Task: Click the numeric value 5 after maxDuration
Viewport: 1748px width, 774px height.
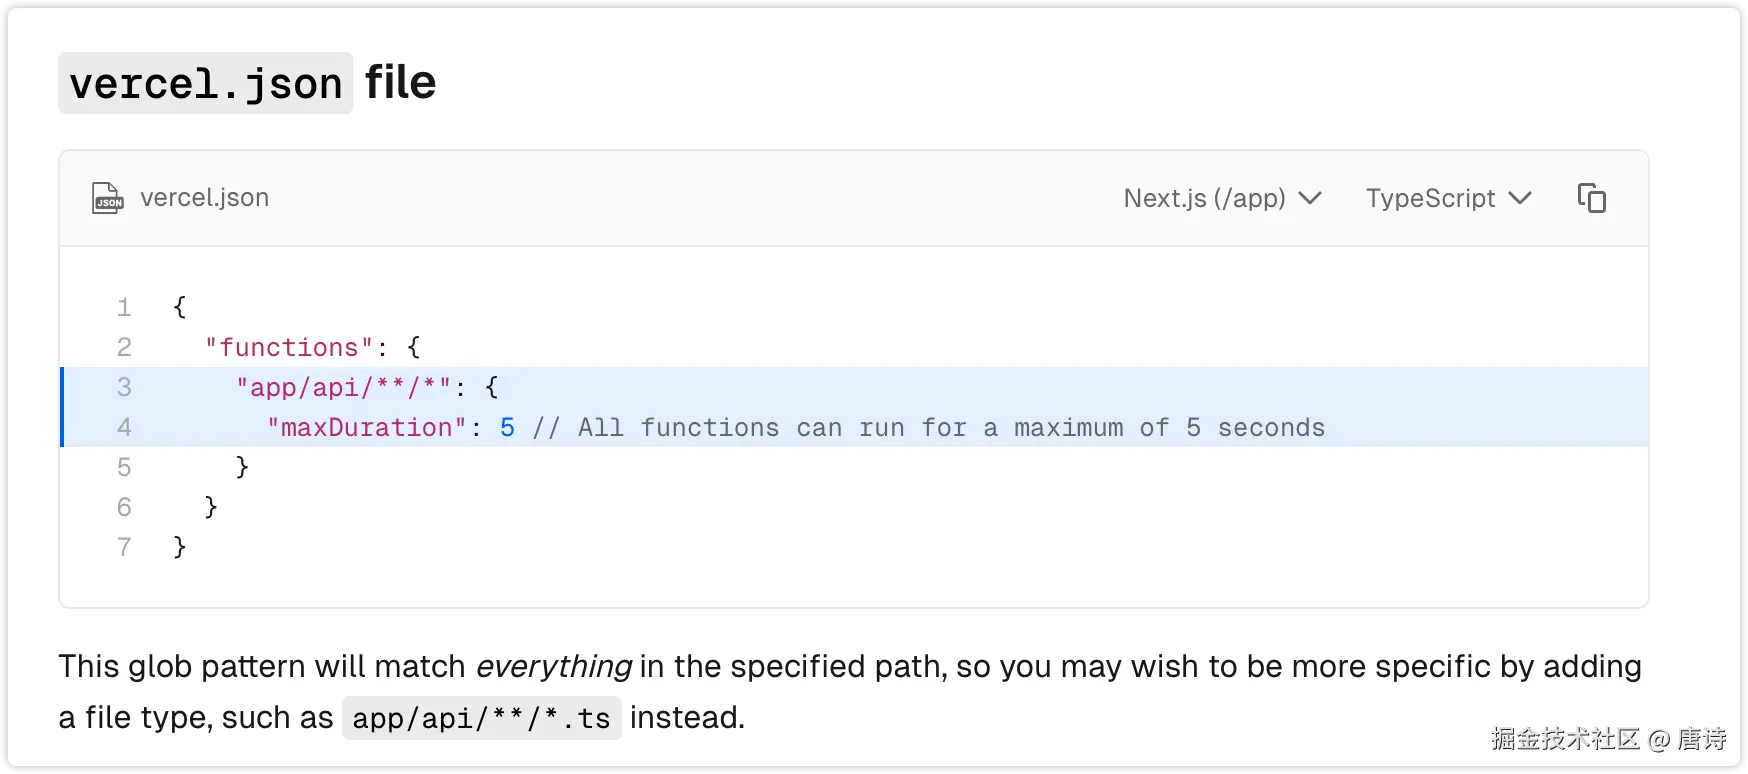Action: 508,427
